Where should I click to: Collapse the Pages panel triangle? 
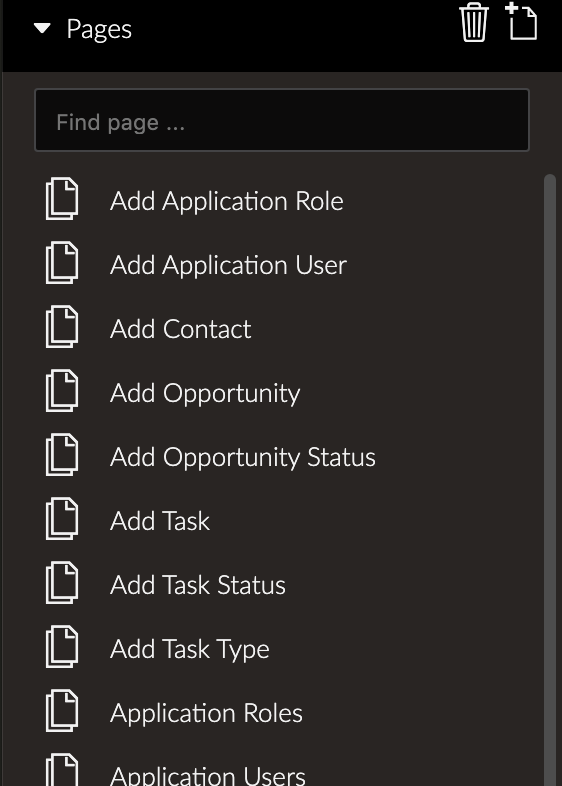point(42,29)
